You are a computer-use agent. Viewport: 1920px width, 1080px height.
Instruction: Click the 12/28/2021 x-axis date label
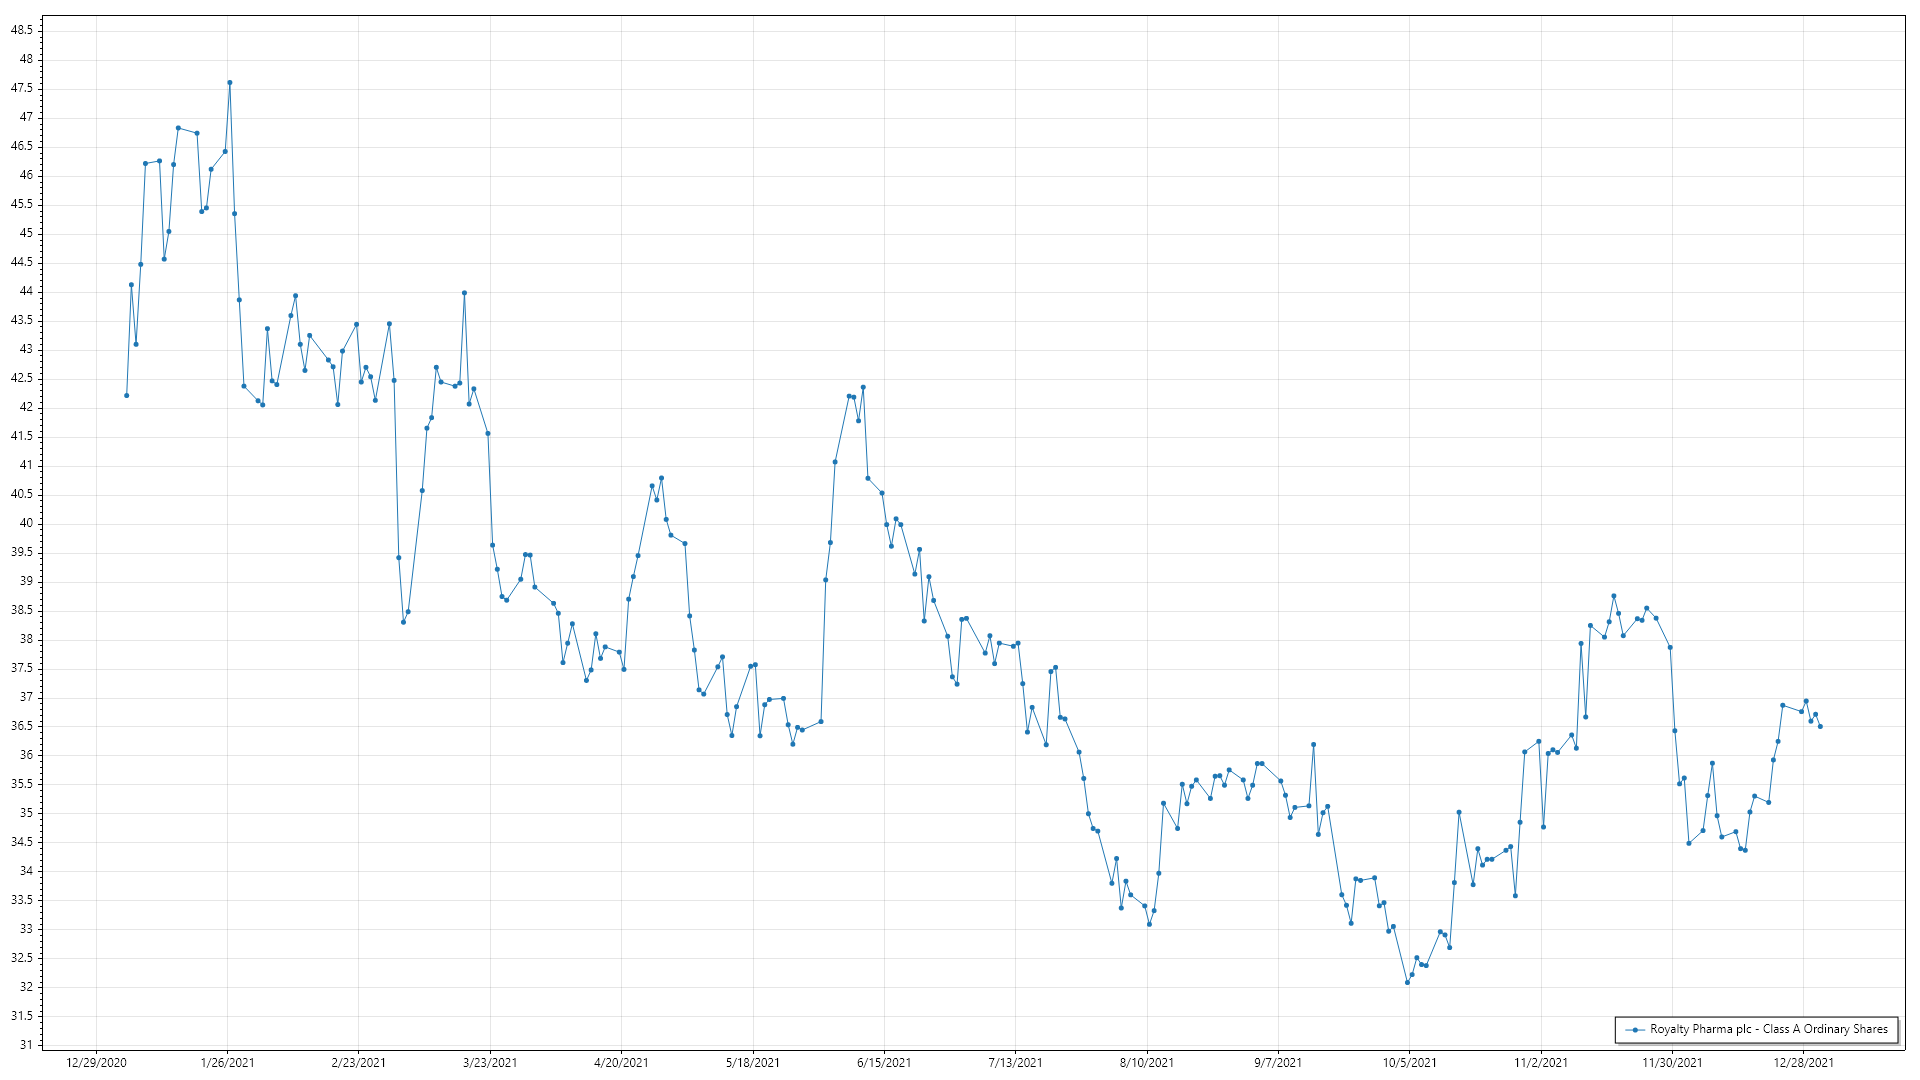1803,1062
